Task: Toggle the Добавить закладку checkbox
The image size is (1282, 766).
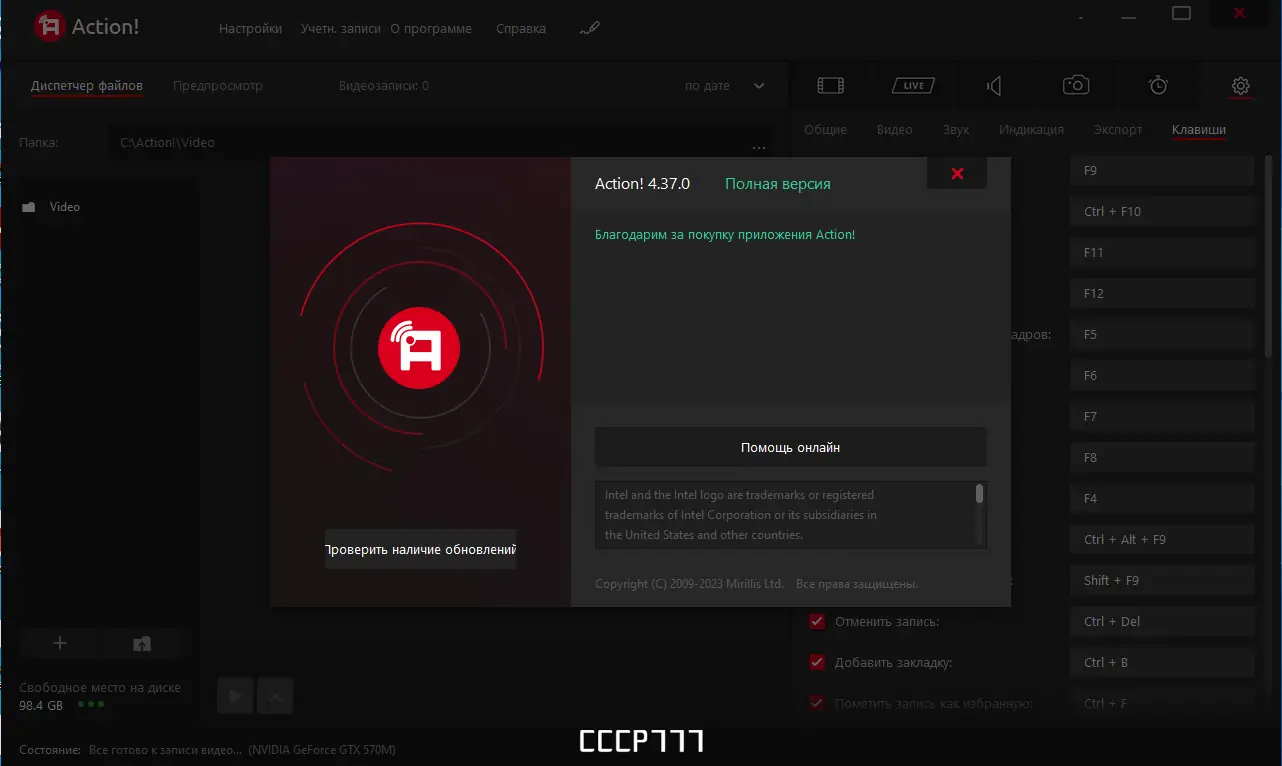Action: [x=818, y=662]
